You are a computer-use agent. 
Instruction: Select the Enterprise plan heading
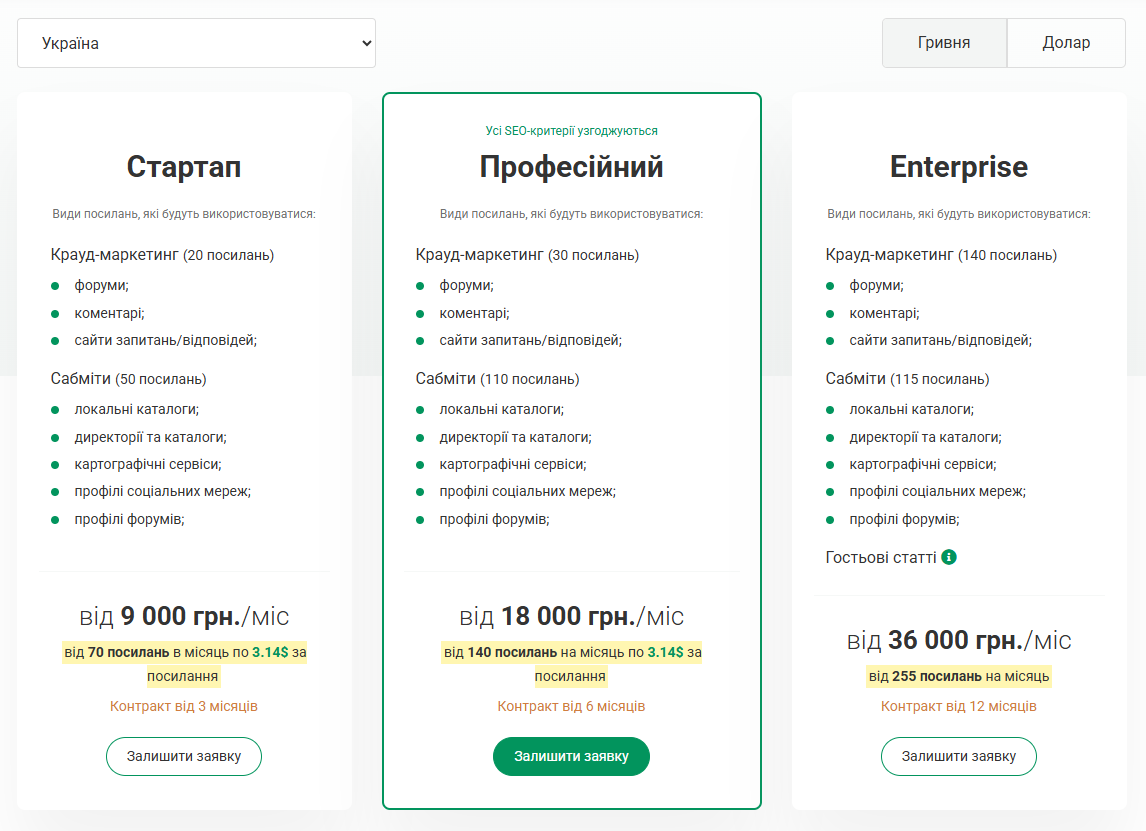pyautogui.click(x=958, y=166)
